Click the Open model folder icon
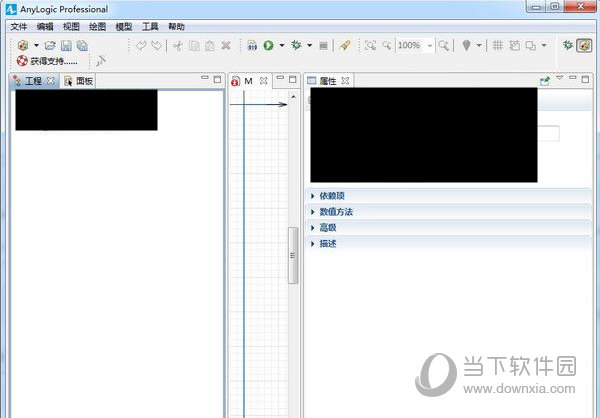 click(50, 46)
